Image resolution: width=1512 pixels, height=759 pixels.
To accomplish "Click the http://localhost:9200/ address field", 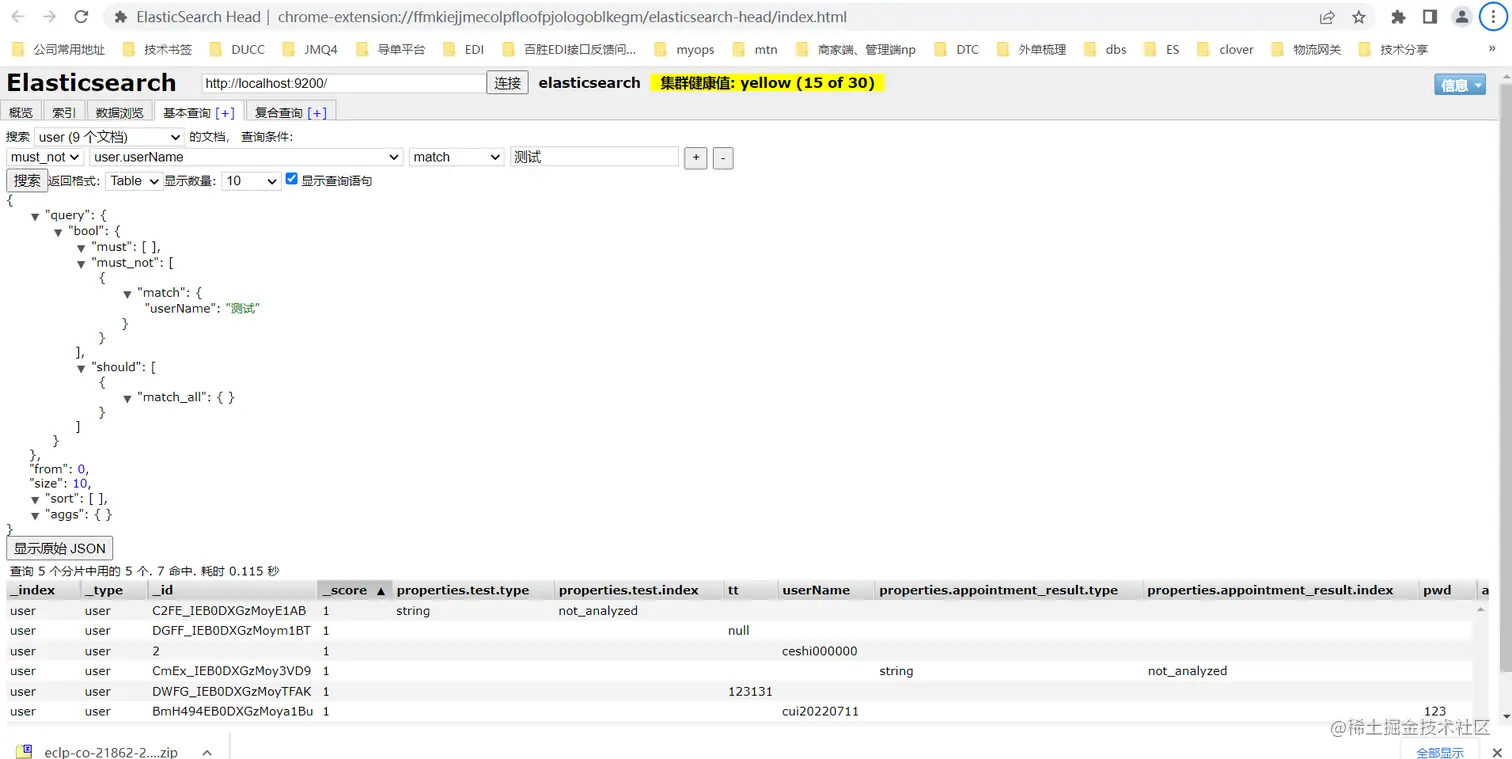I will 343,83.
